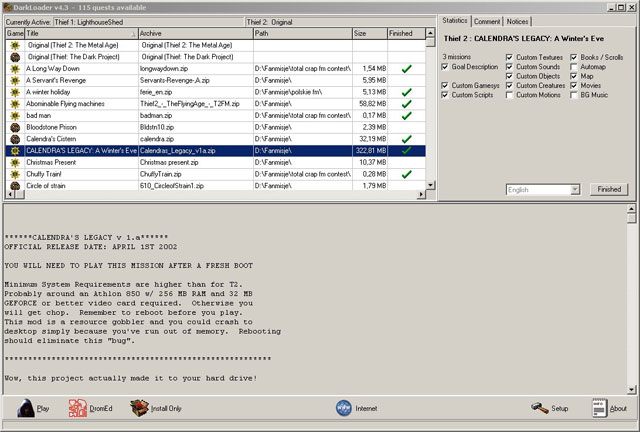Click finished checkmark for bad man

tap(406, 116)
